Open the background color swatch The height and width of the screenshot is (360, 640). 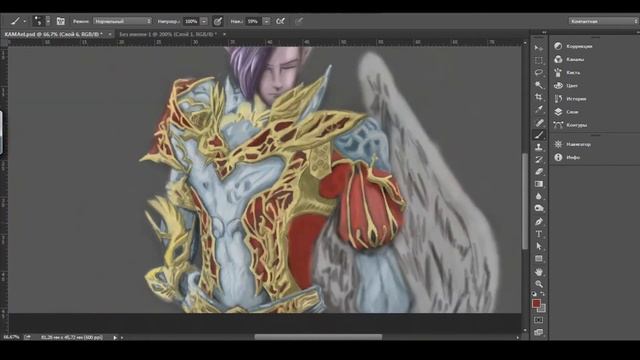[x=542, y=309]
